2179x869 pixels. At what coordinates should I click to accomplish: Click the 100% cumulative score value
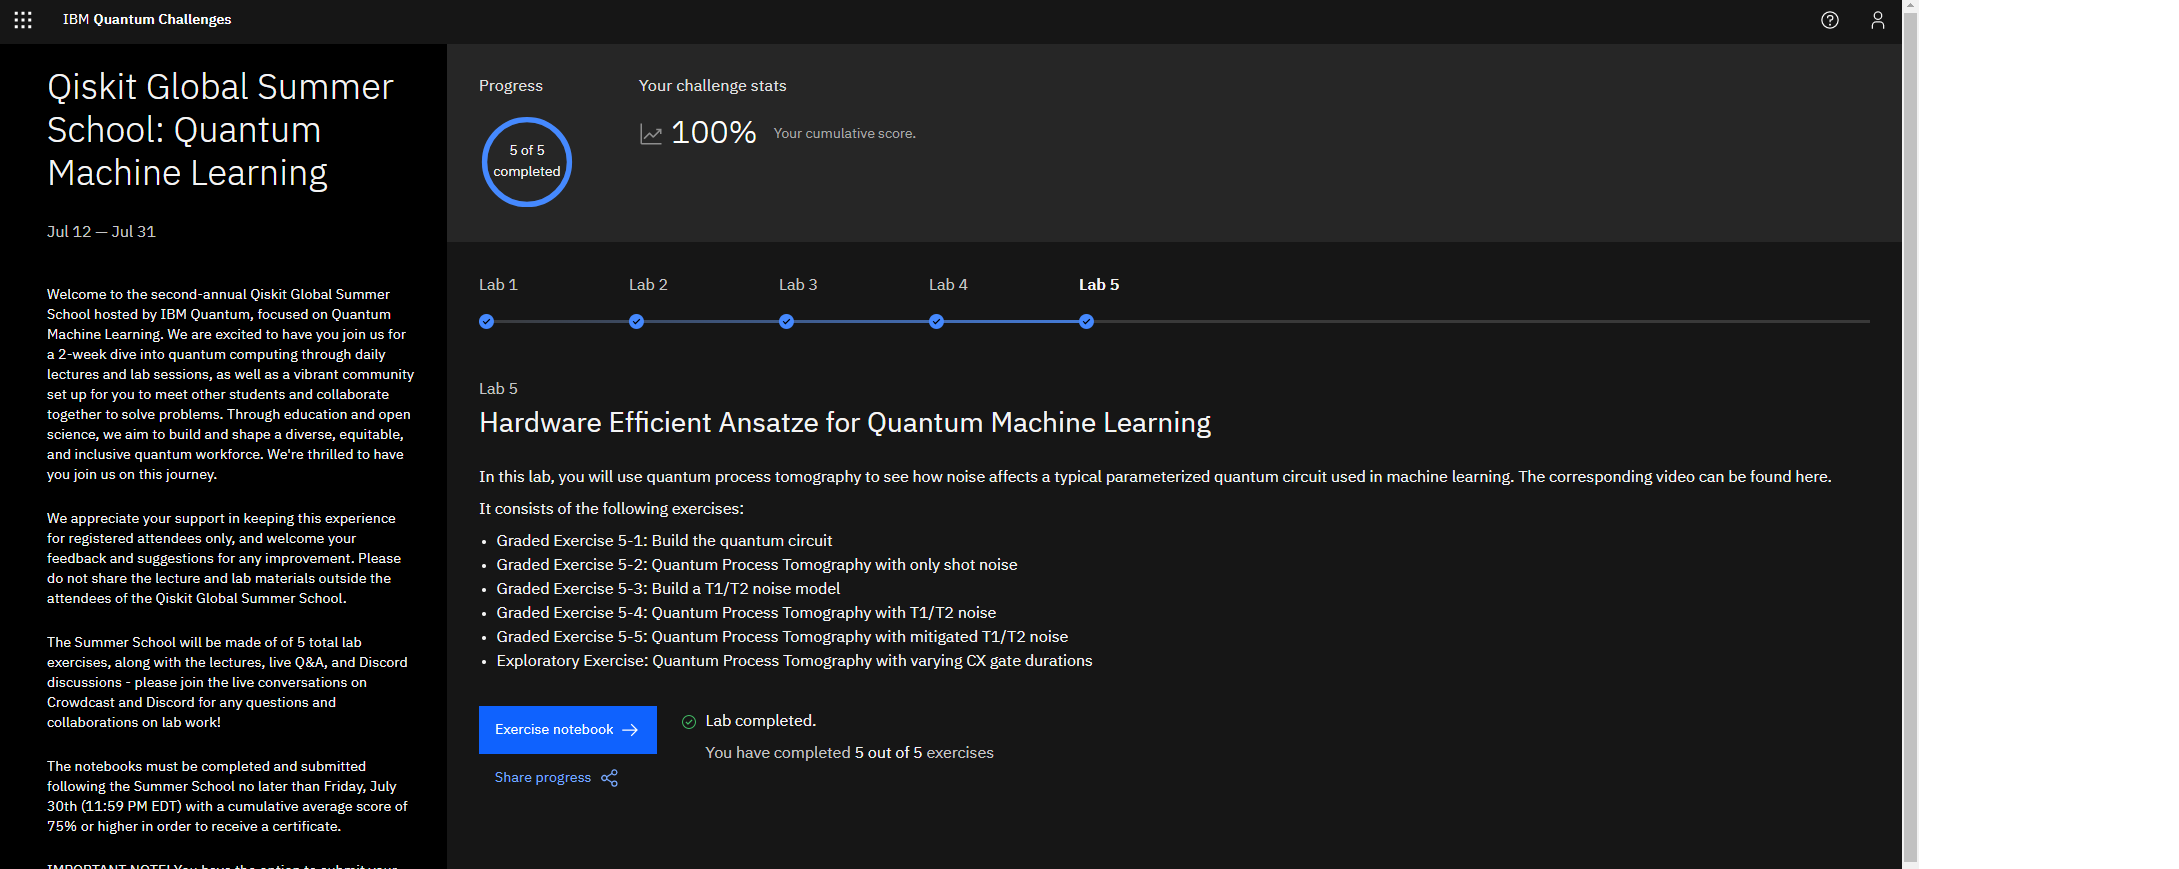pos(713,133)
